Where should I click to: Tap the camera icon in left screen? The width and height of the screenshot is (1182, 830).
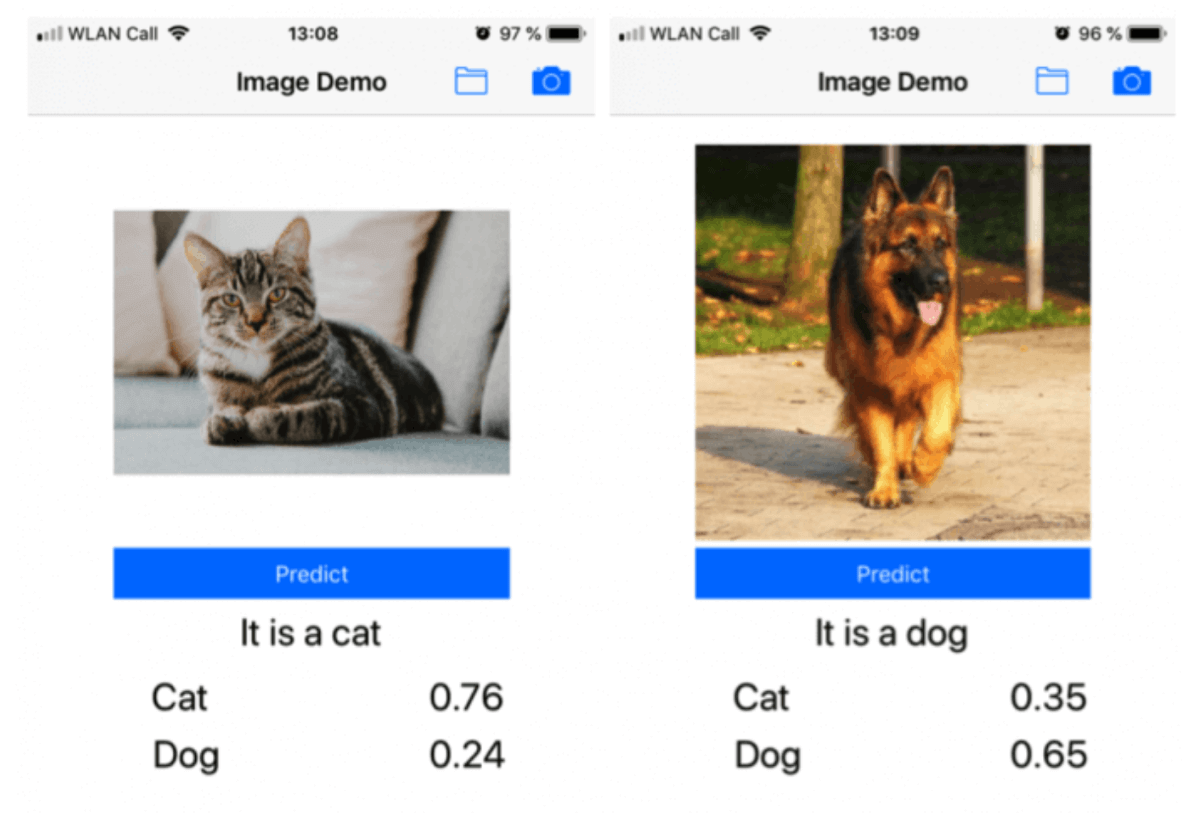[551, 81]
